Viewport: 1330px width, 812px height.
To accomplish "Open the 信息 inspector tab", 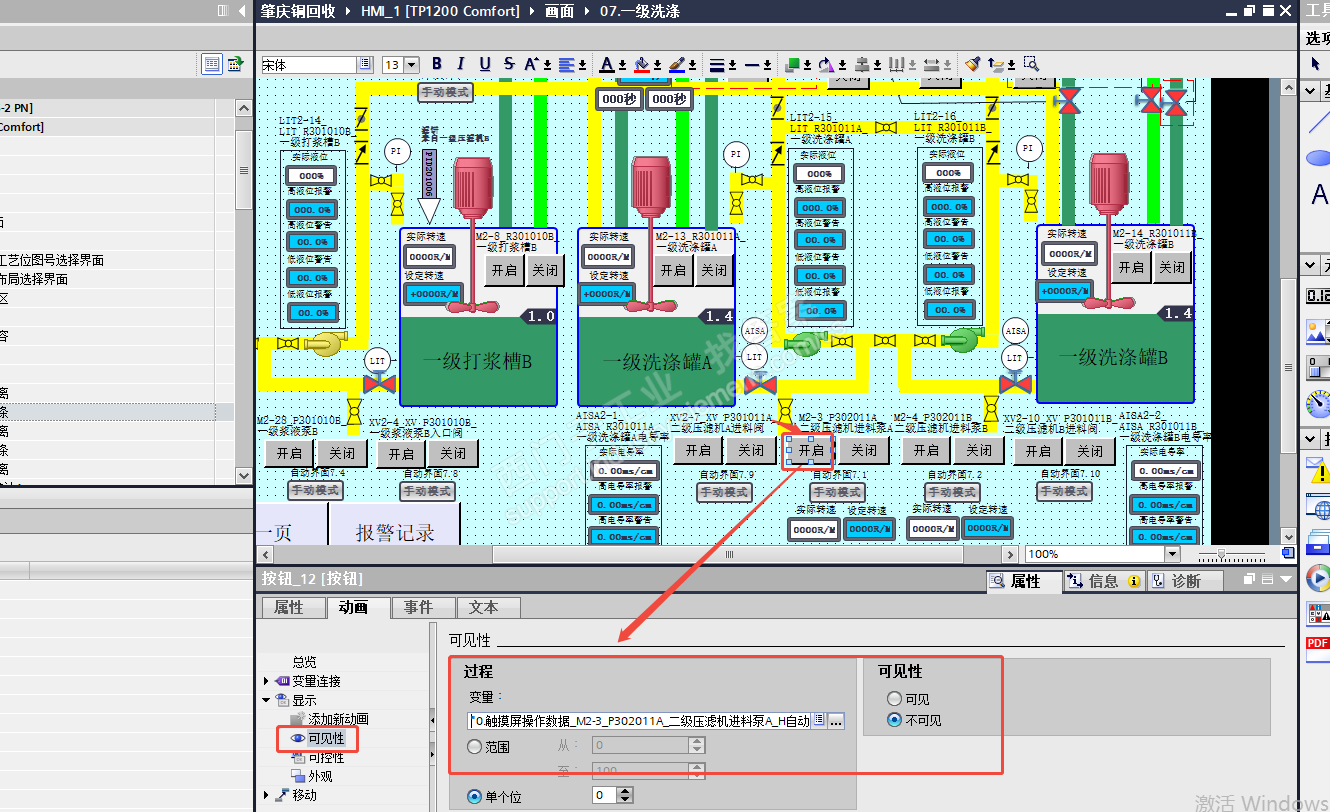I will click(1103, 581).
